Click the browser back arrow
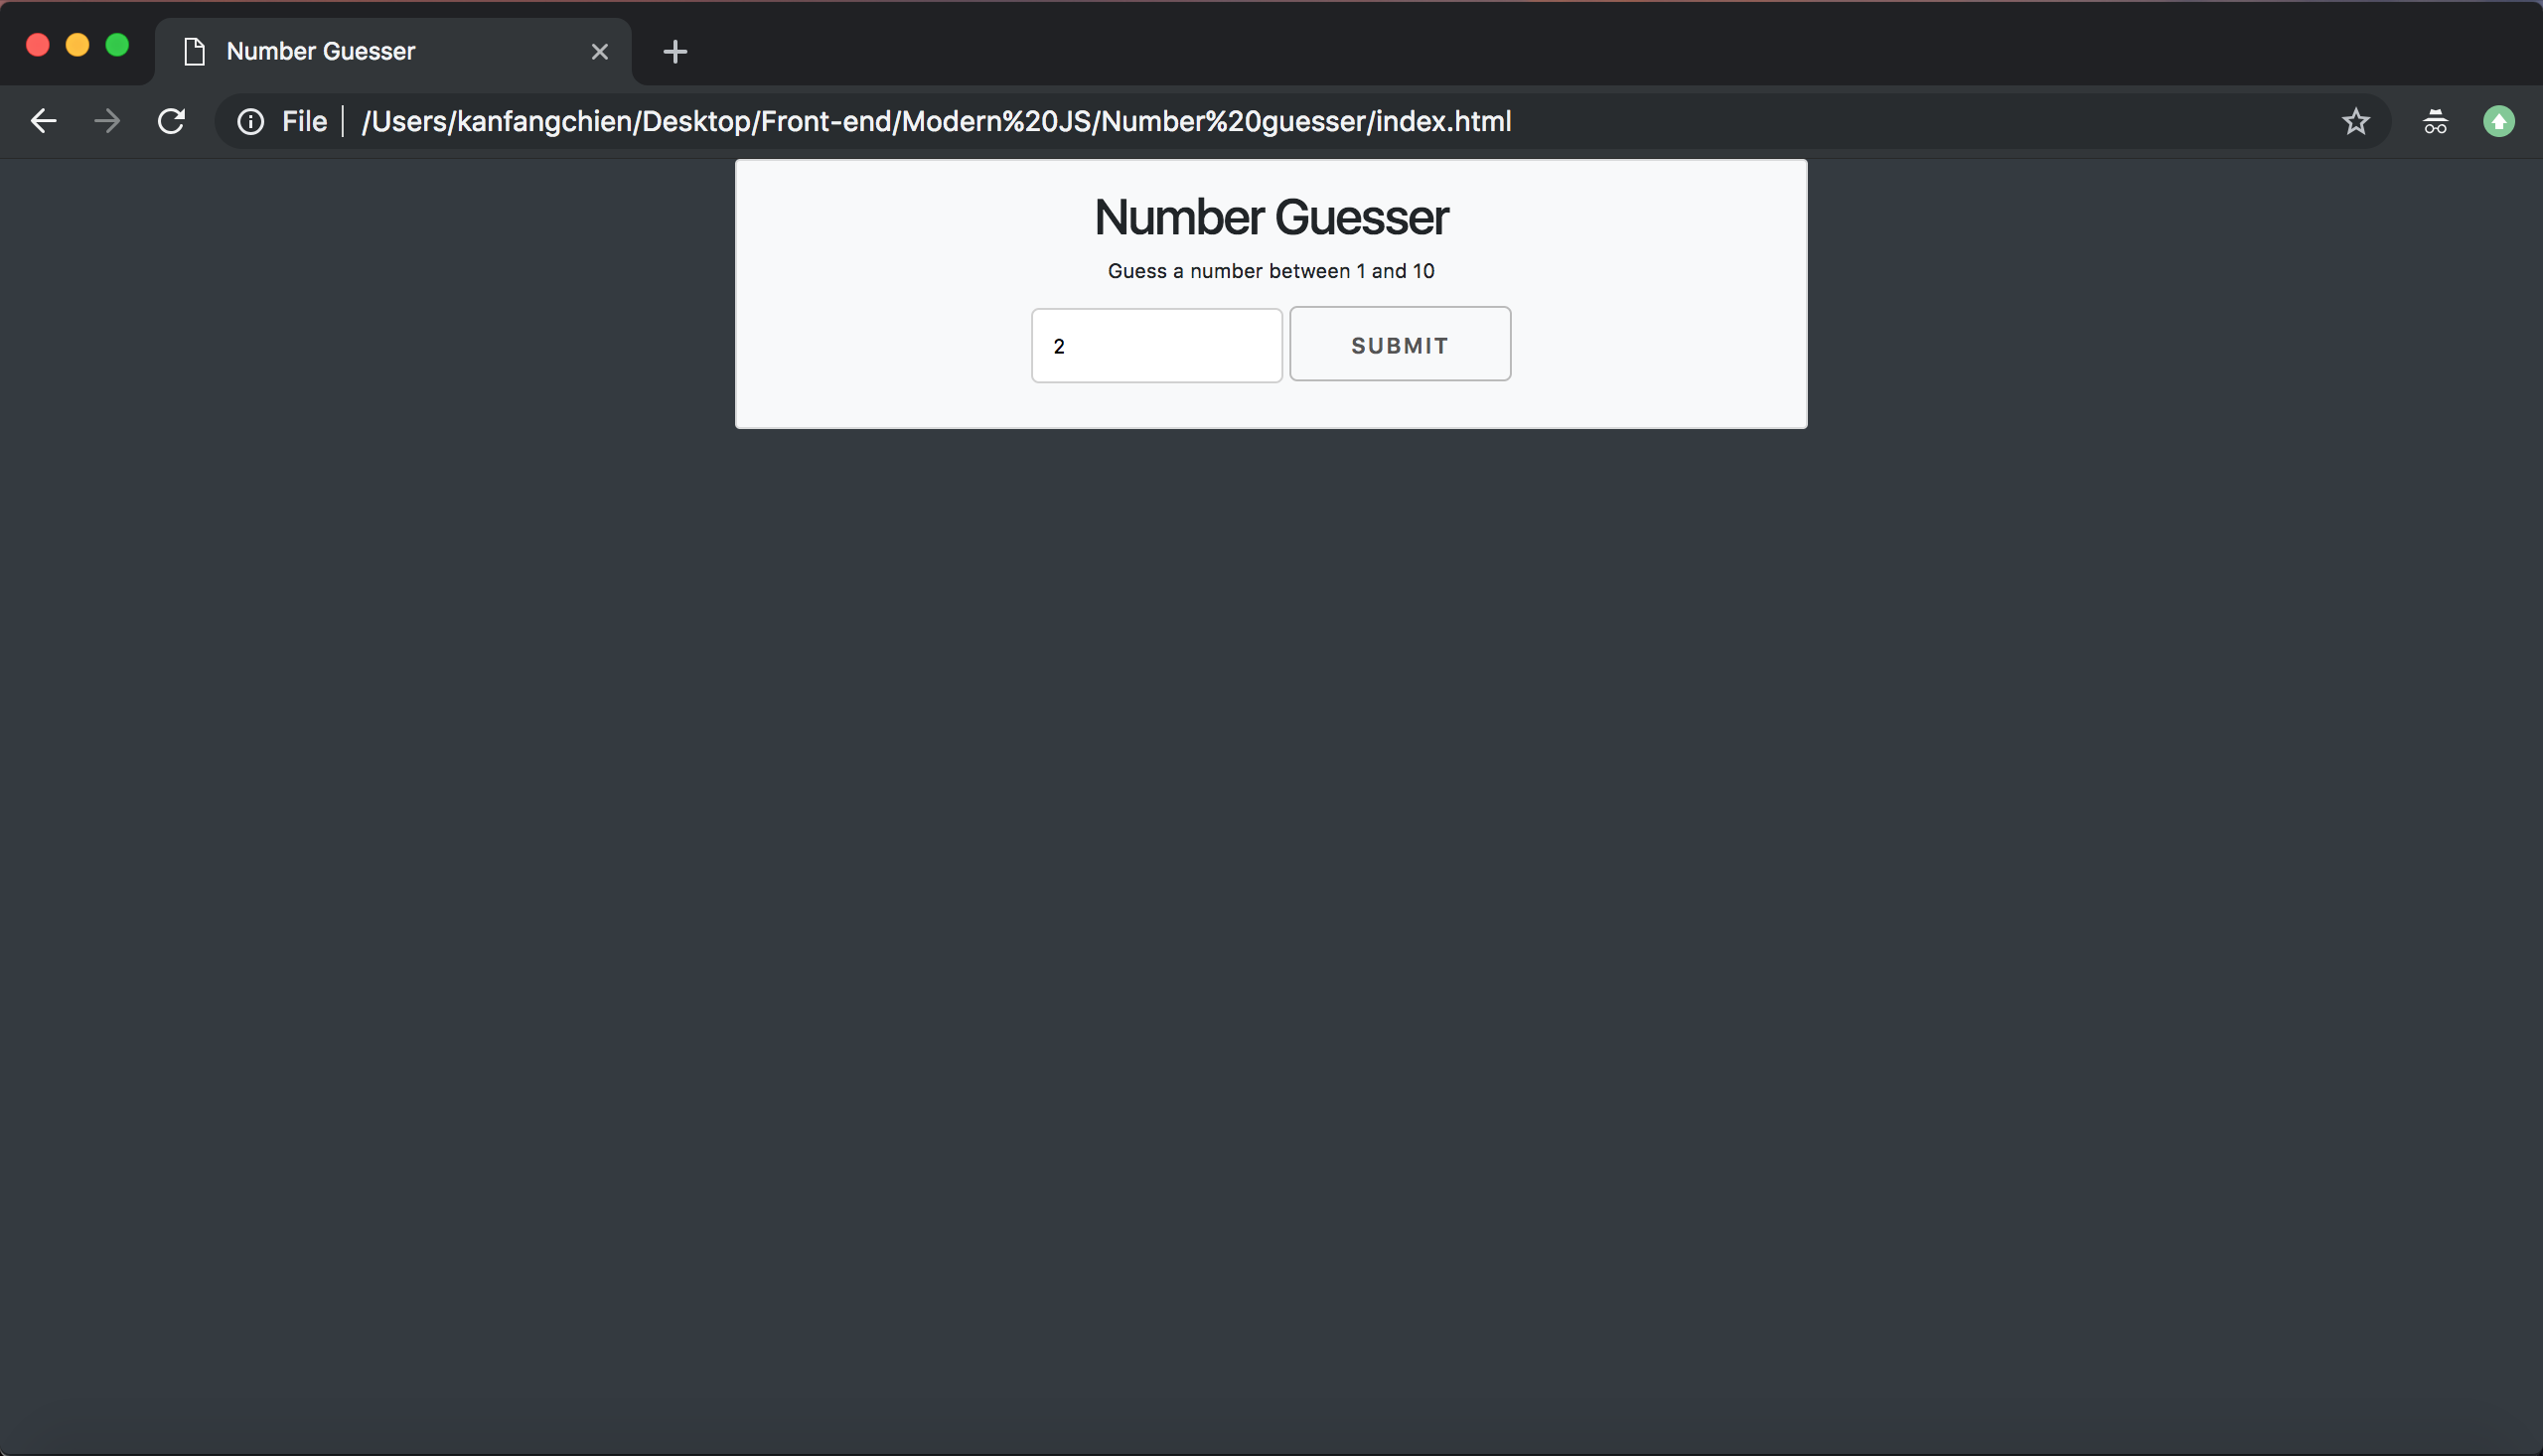The image size is (2543, 1456). (x=43, y=121)
